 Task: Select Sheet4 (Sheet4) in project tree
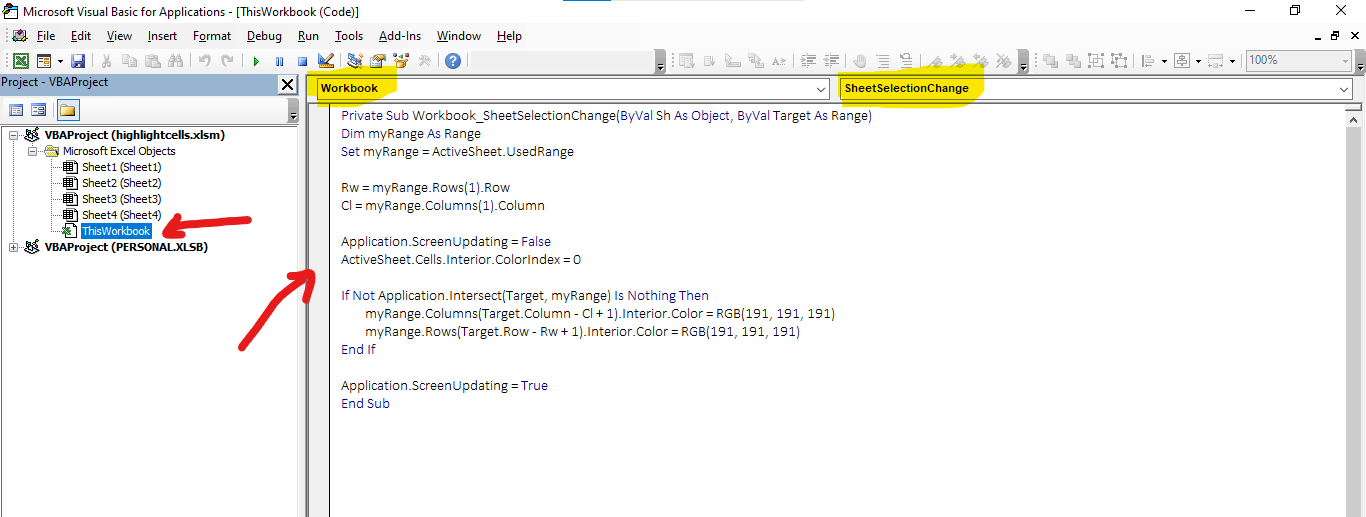121,215
